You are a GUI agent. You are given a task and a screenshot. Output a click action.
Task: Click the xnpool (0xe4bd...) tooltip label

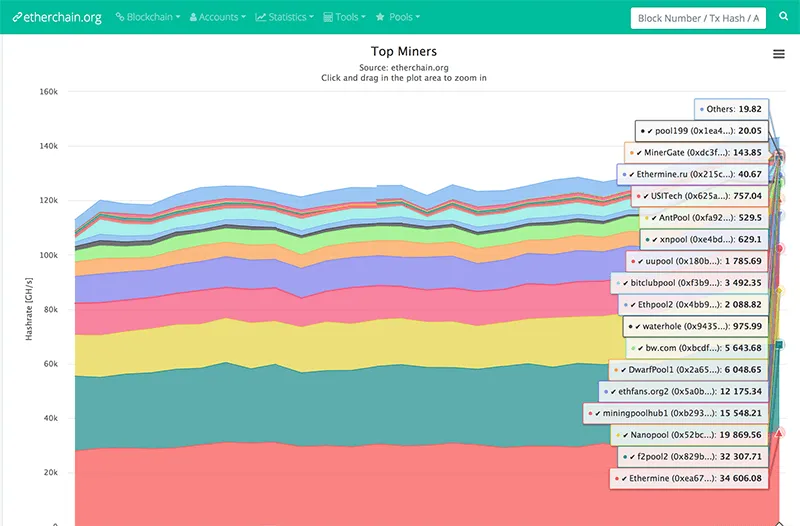704,239
